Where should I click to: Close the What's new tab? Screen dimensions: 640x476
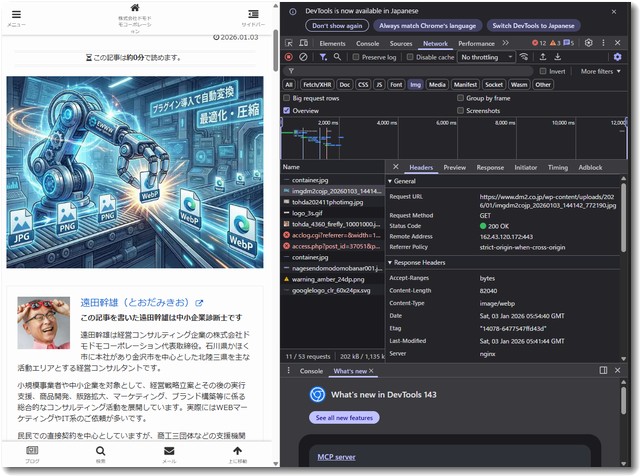(x=371, y=371)
